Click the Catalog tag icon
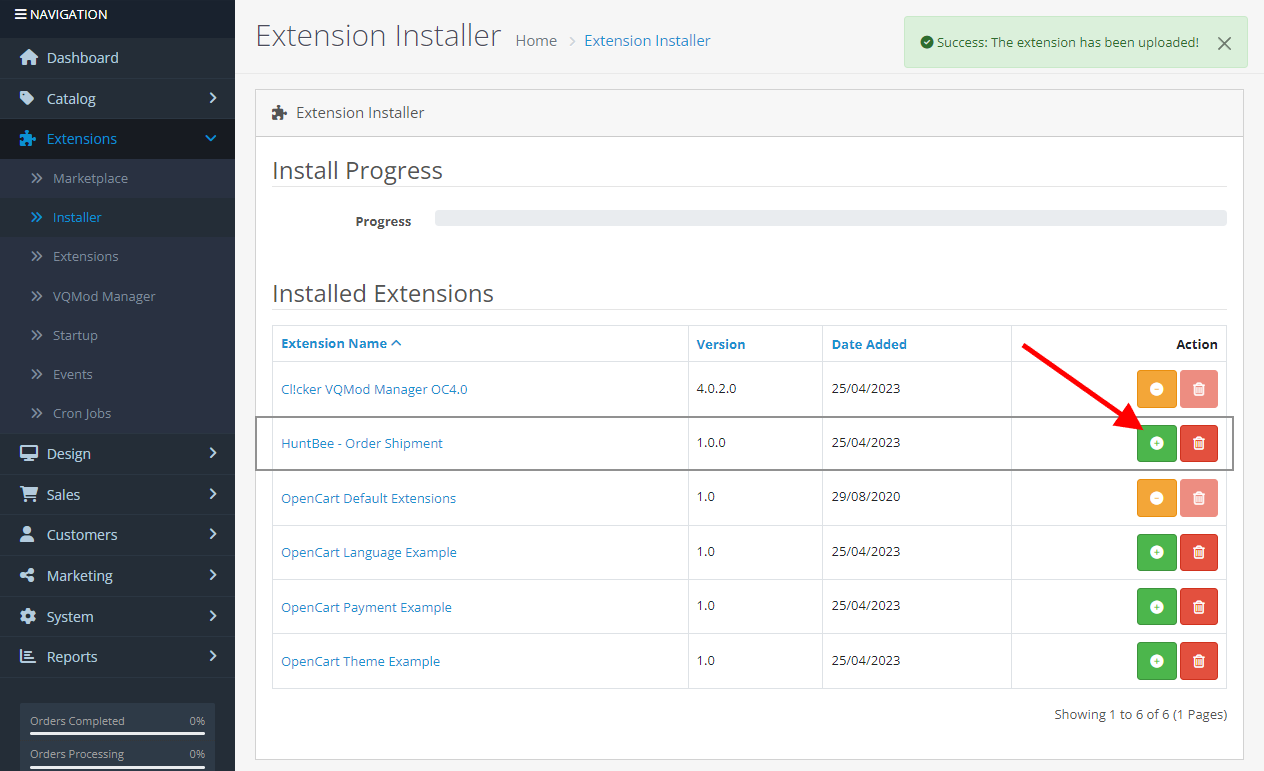This screenshot has width=1264, height=771. point(27,98)
